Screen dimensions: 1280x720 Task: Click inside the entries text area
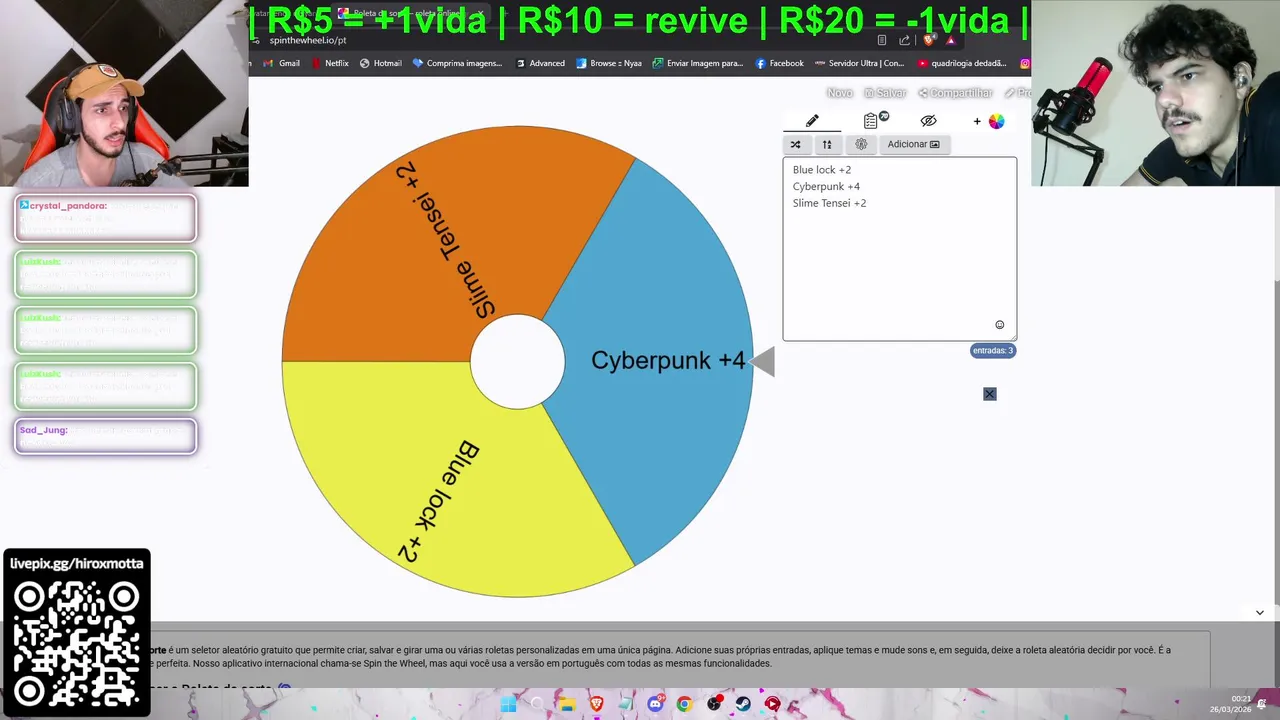899,249
